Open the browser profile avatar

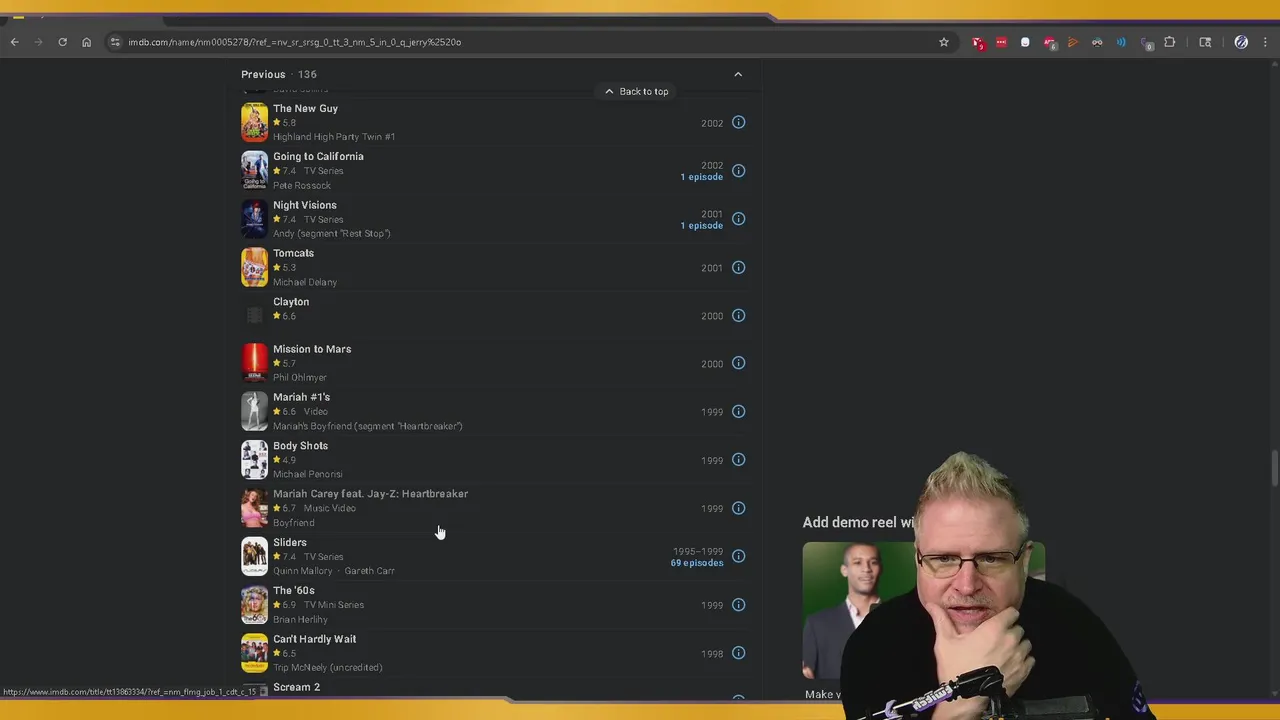[x=1241, y=42]
